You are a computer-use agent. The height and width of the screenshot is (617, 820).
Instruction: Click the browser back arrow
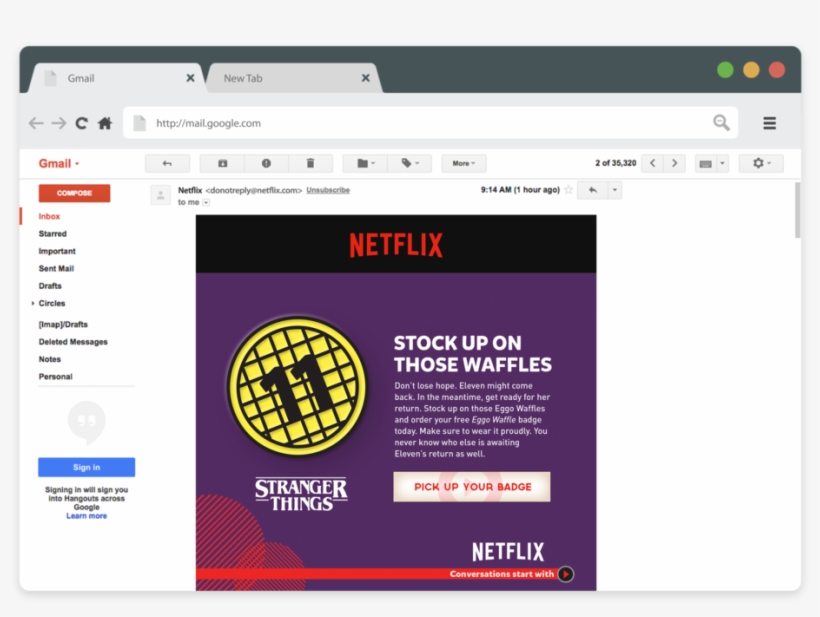(x=36, y=123)
